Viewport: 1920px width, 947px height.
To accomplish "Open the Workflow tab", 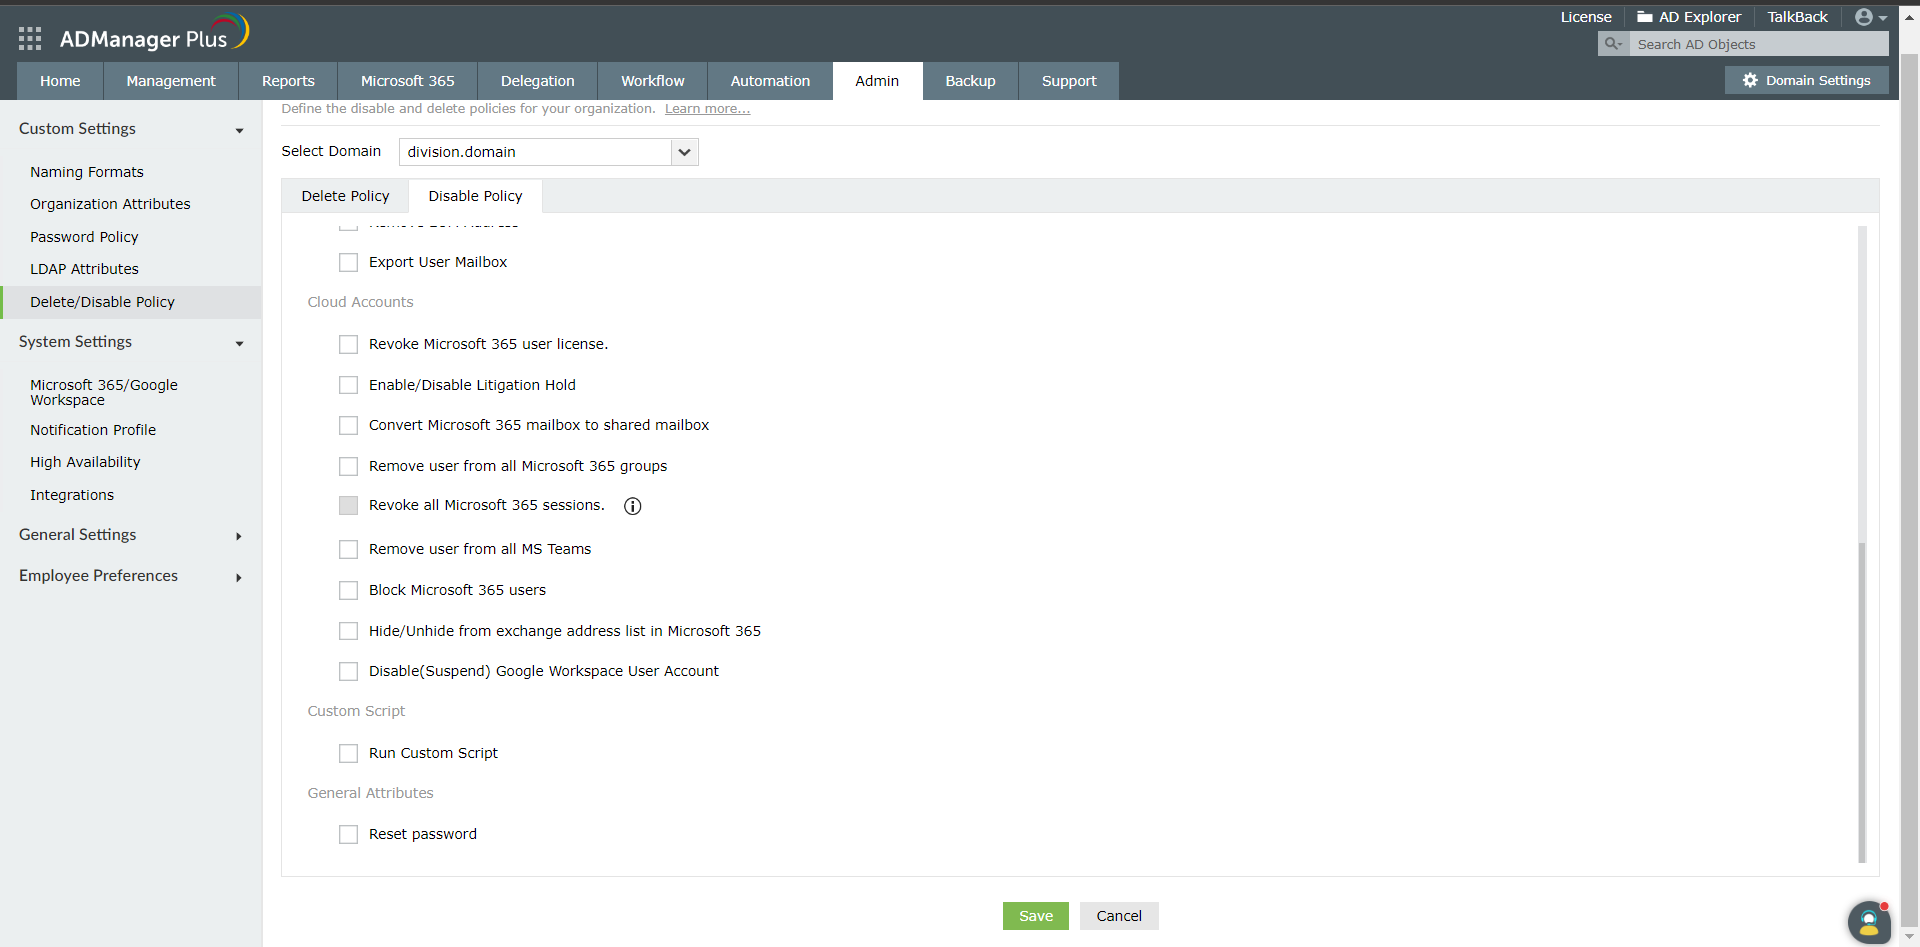I will [x=653, y=81].
